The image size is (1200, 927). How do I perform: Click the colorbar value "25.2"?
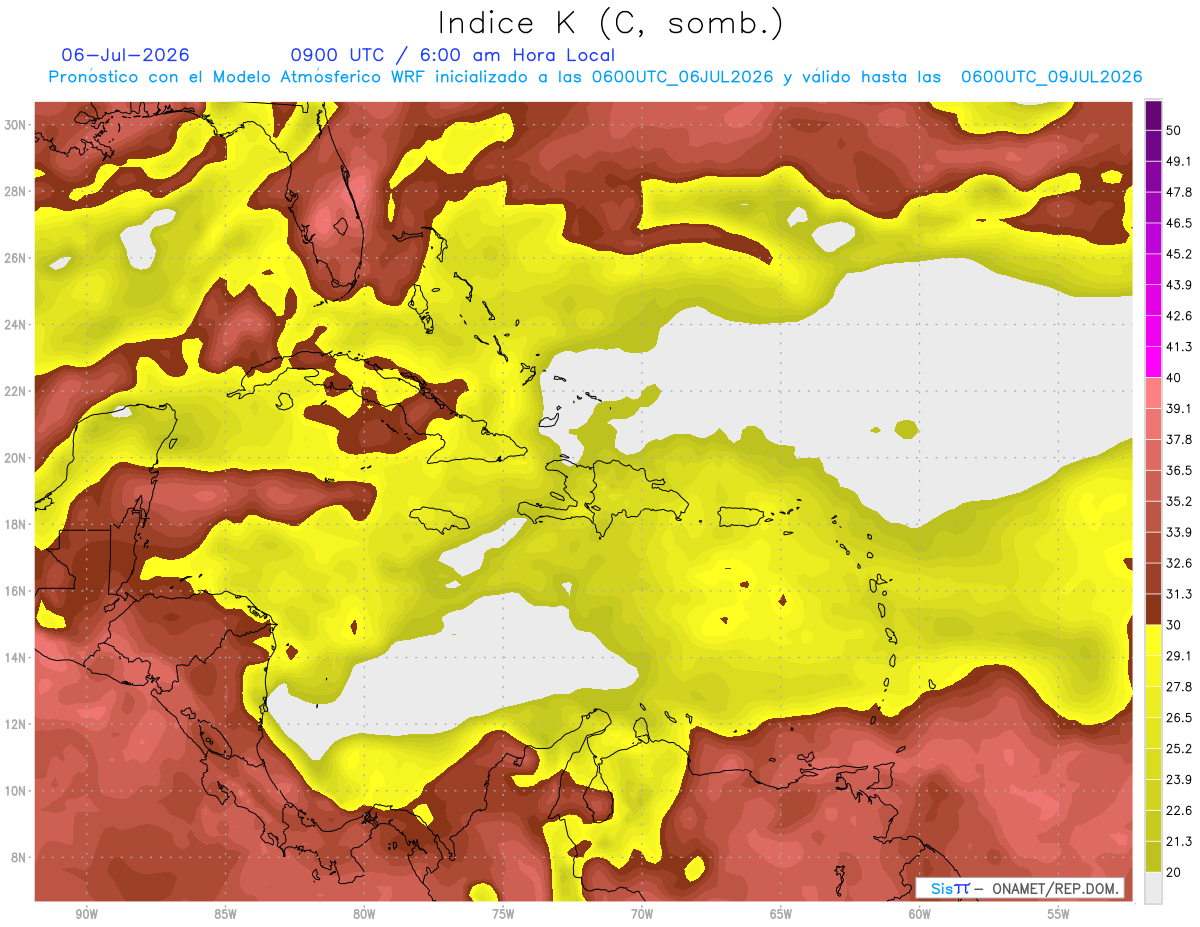click(x=1179, y=749)
